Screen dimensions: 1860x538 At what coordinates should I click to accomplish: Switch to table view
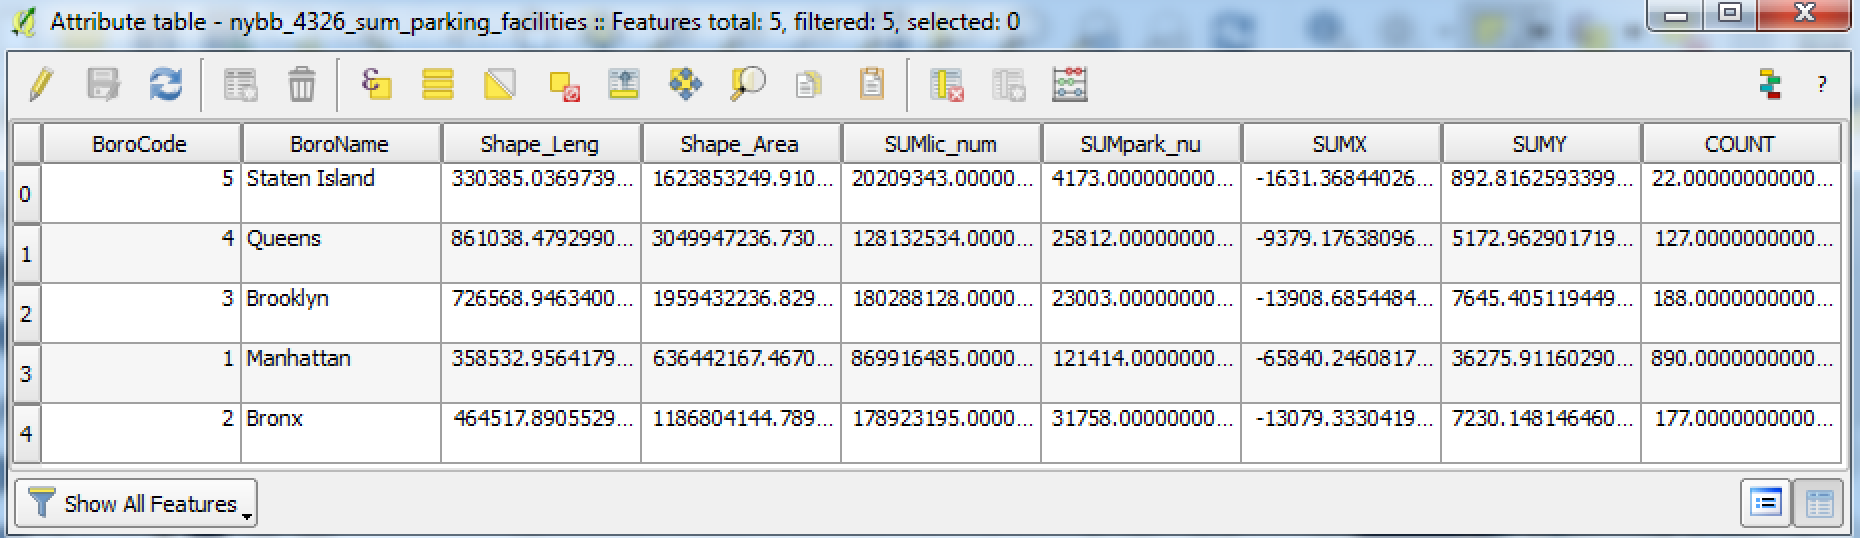coord(1819,503)
